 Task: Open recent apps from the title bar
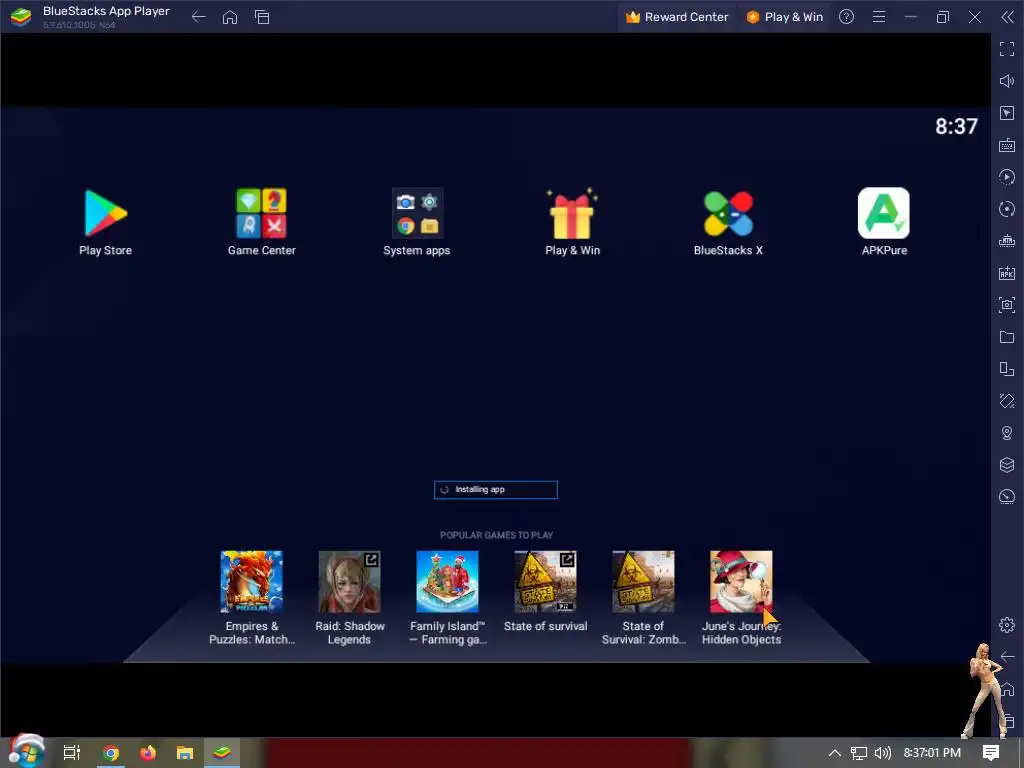pos(262,17)
